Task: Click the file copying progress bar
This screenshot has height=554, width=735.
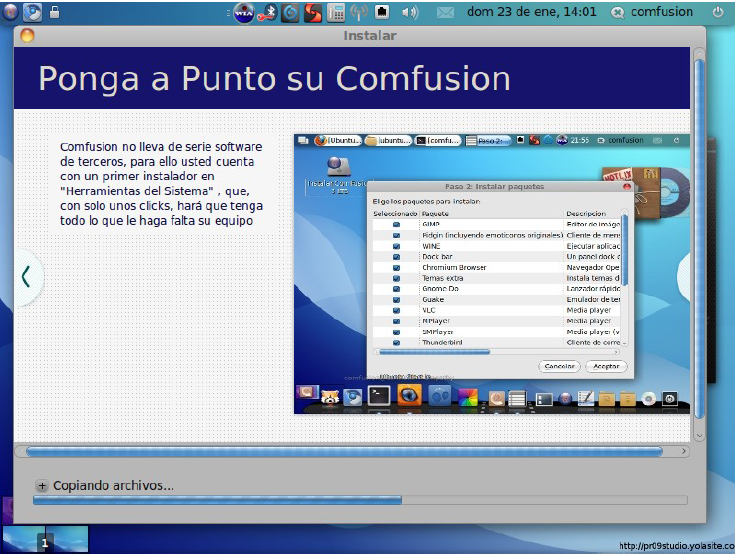Action: coord(360,500)
